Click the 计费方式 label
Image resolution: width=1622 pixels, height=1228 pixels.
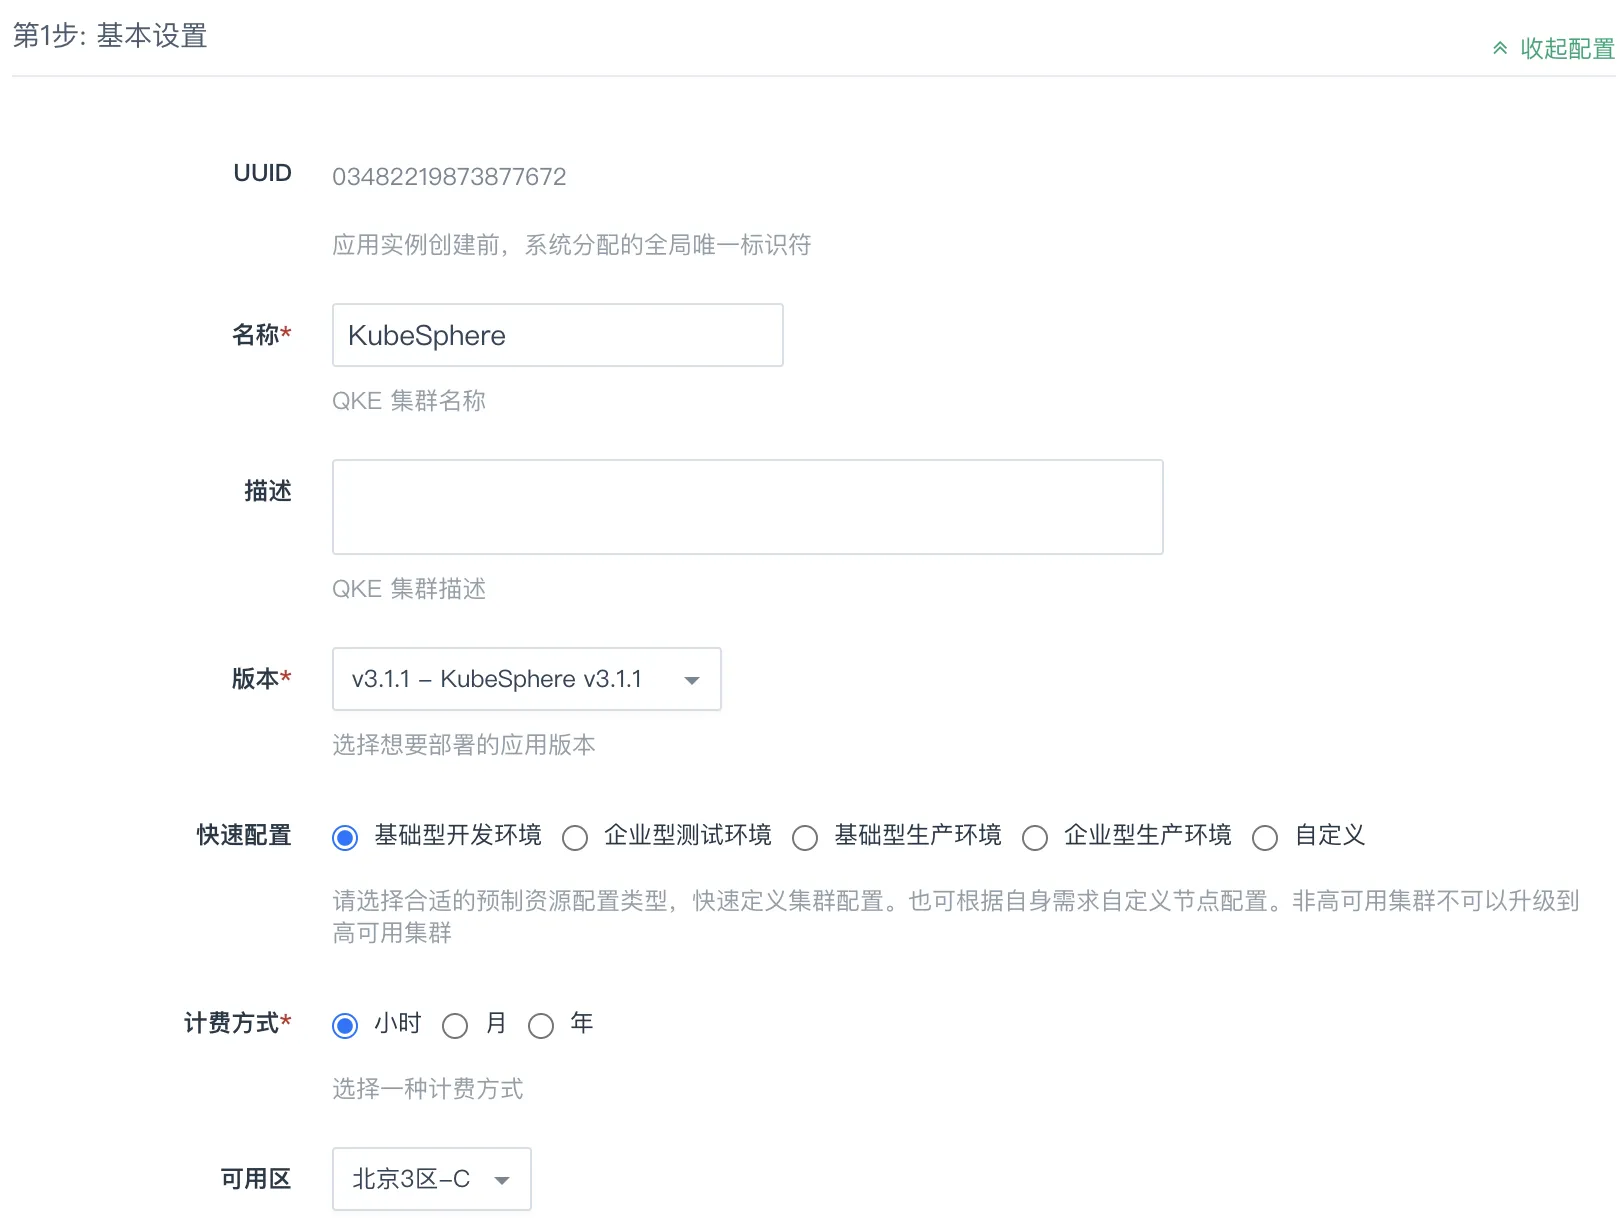click(238, 1023)
